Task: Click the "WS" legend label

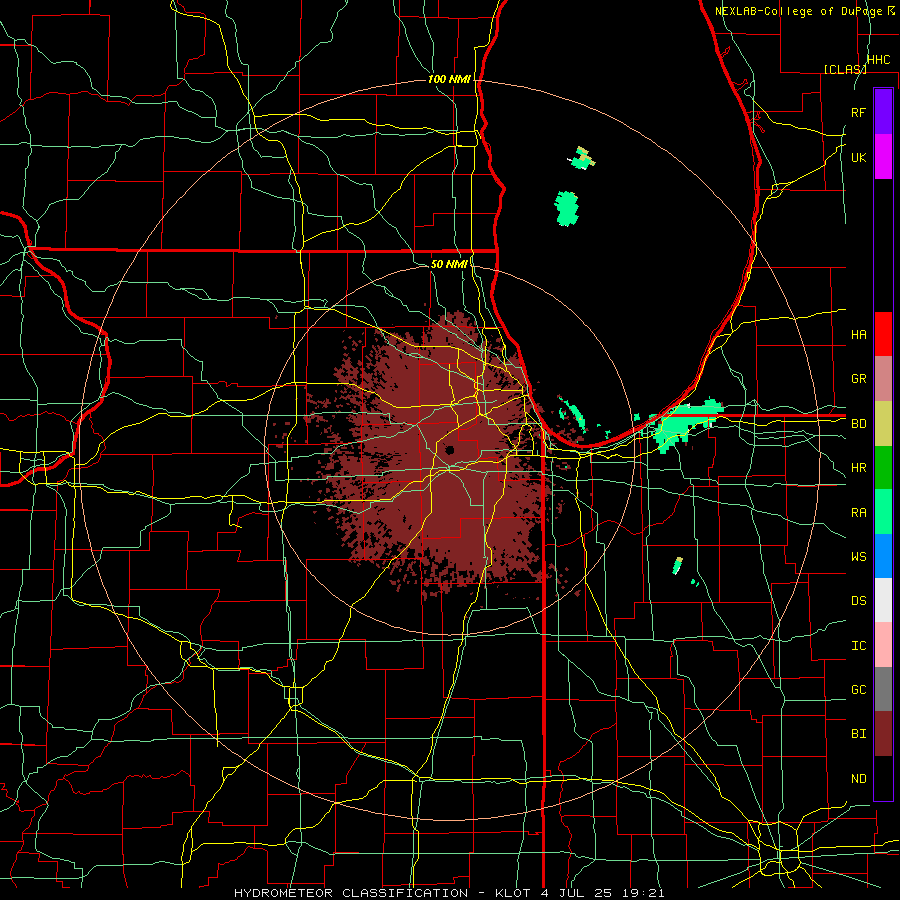Action: (859, 557)
